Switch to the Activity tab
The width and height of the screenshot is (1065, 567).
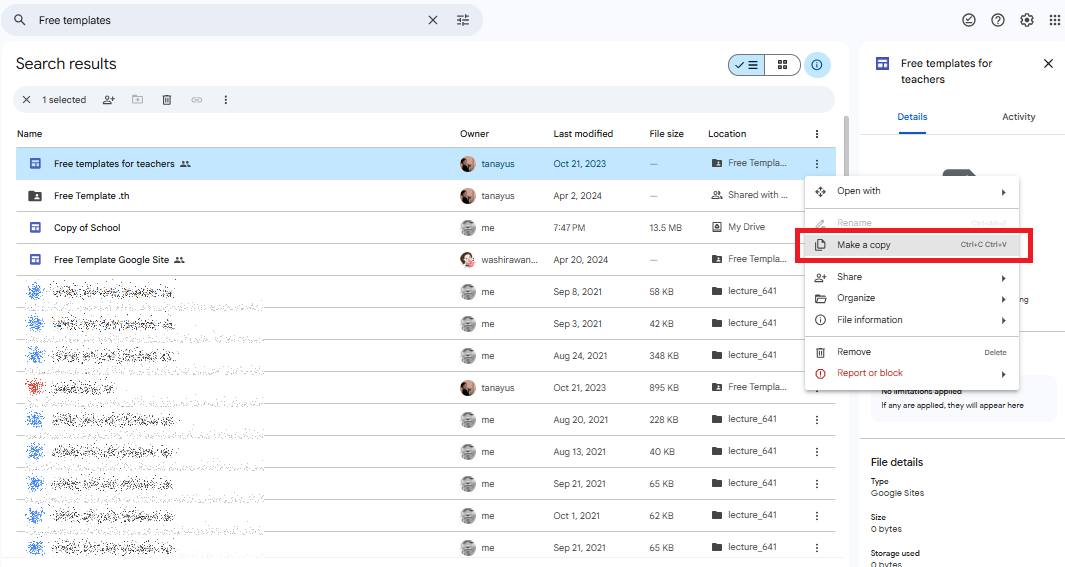[x=1018, y=117]
